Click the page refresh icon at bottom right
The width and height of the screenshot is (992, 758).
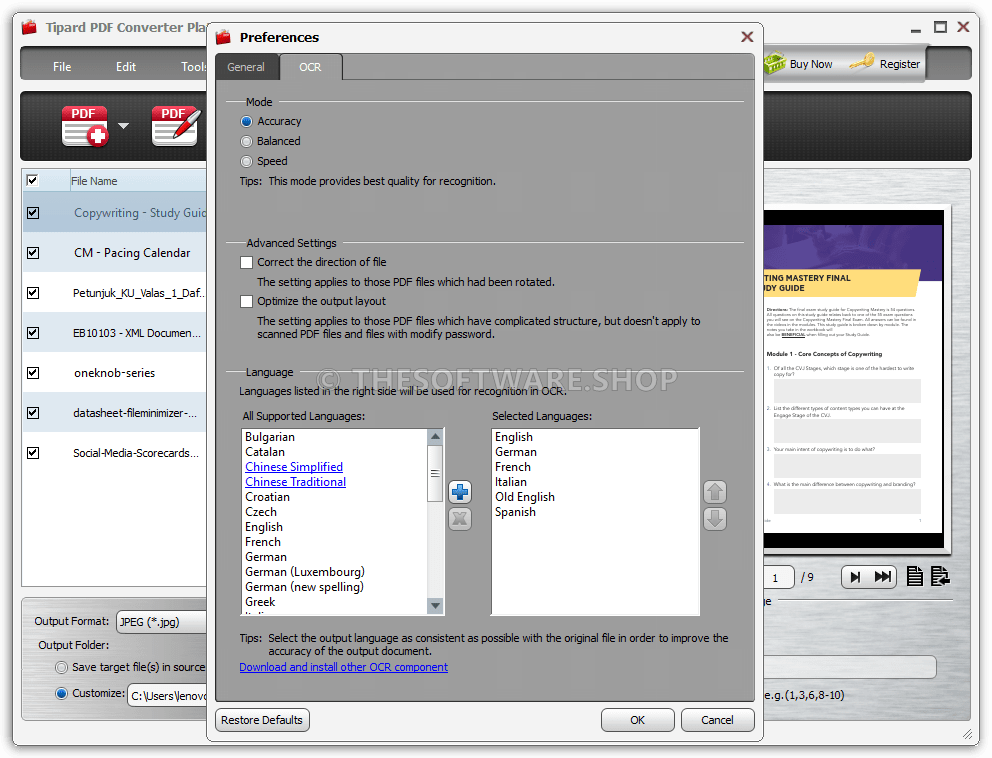tap(941, 576)
